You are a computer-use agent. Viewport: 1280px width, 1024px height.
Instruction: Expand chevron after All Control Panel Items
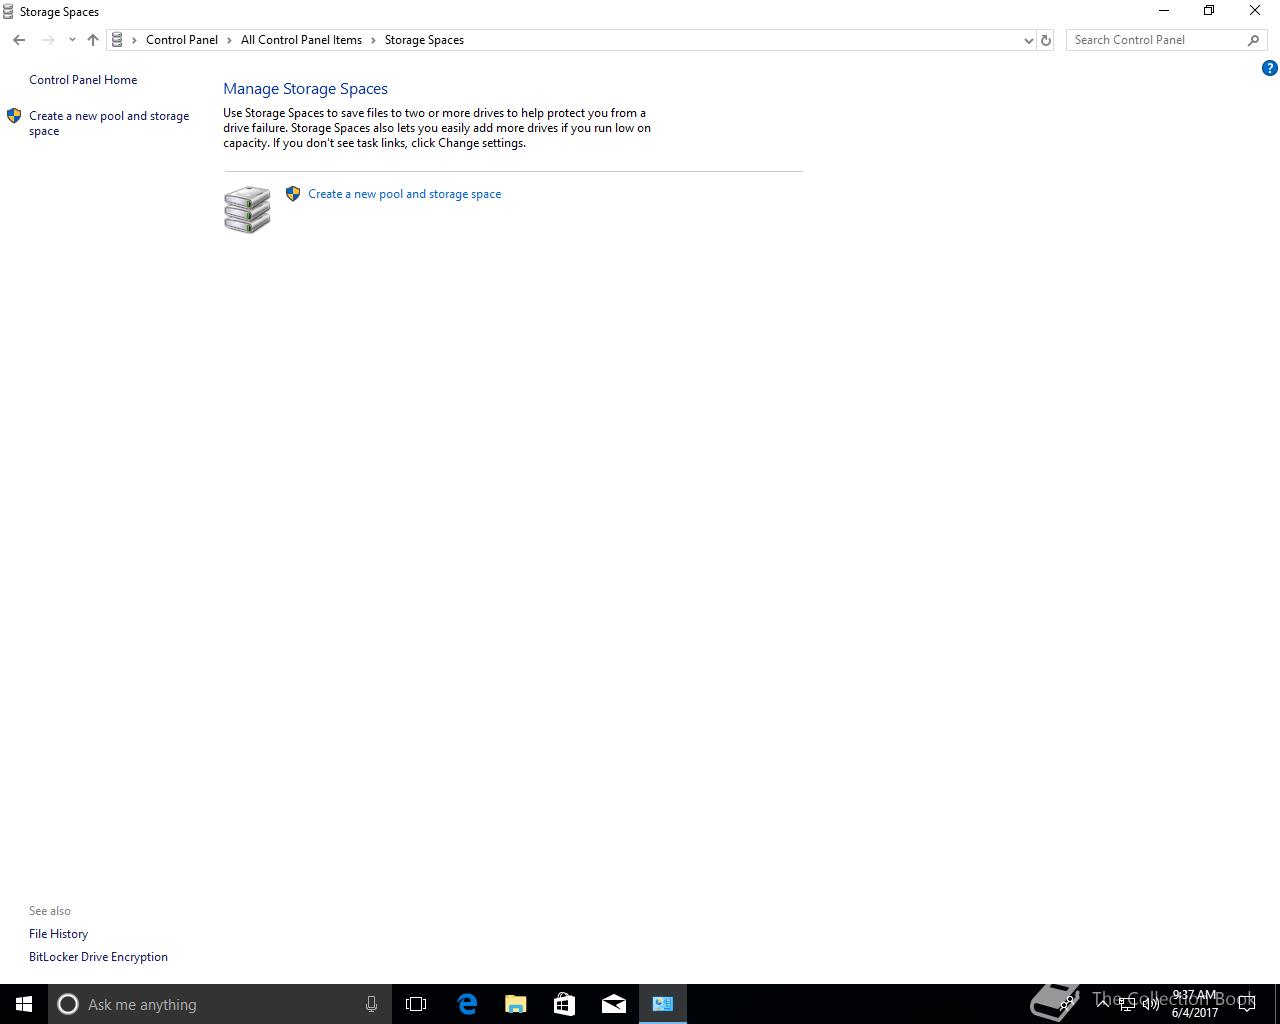coord(374,40)
